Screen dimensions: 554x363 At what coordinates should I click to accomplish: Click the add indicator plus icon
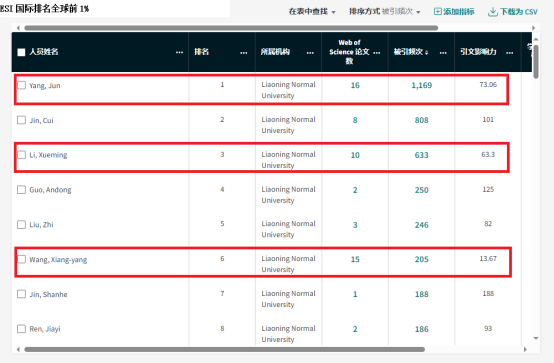pos(437,12)
